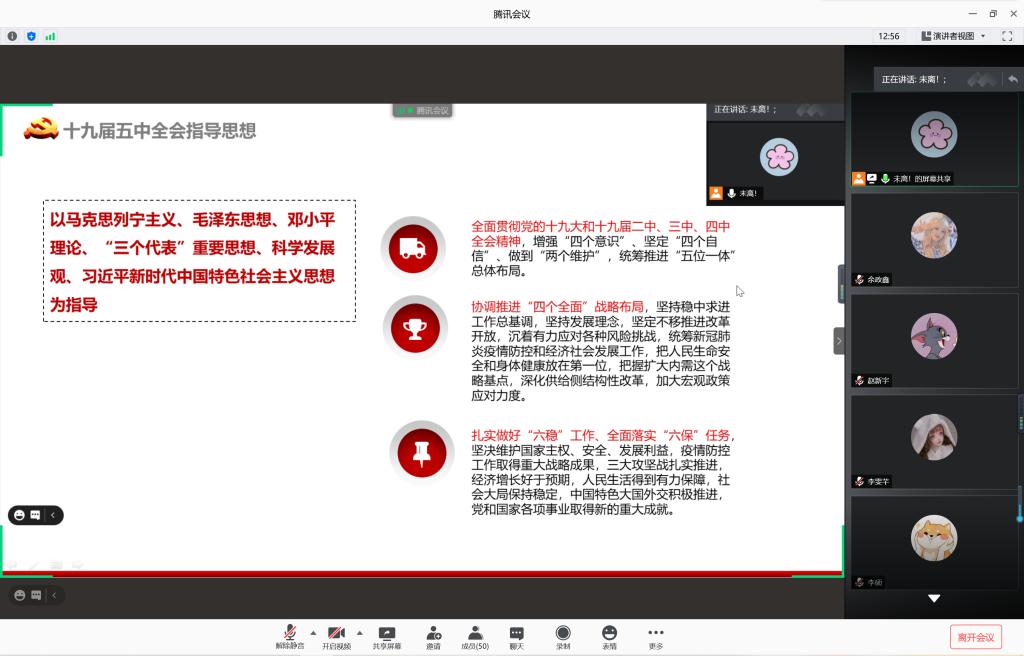Open the 更多 more menu
Viewport: 1024px width, 656px height.
[656, 637]
